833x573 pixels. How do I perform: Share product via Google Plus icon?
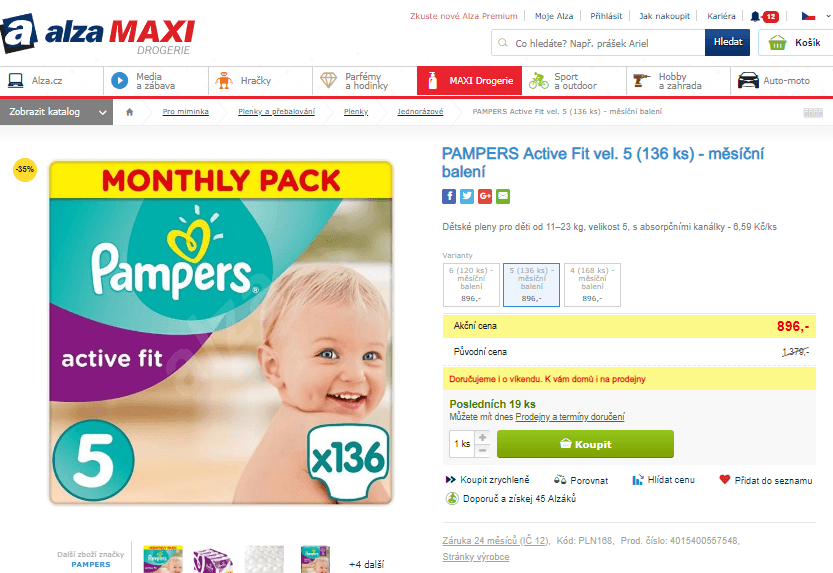(485, 196)
